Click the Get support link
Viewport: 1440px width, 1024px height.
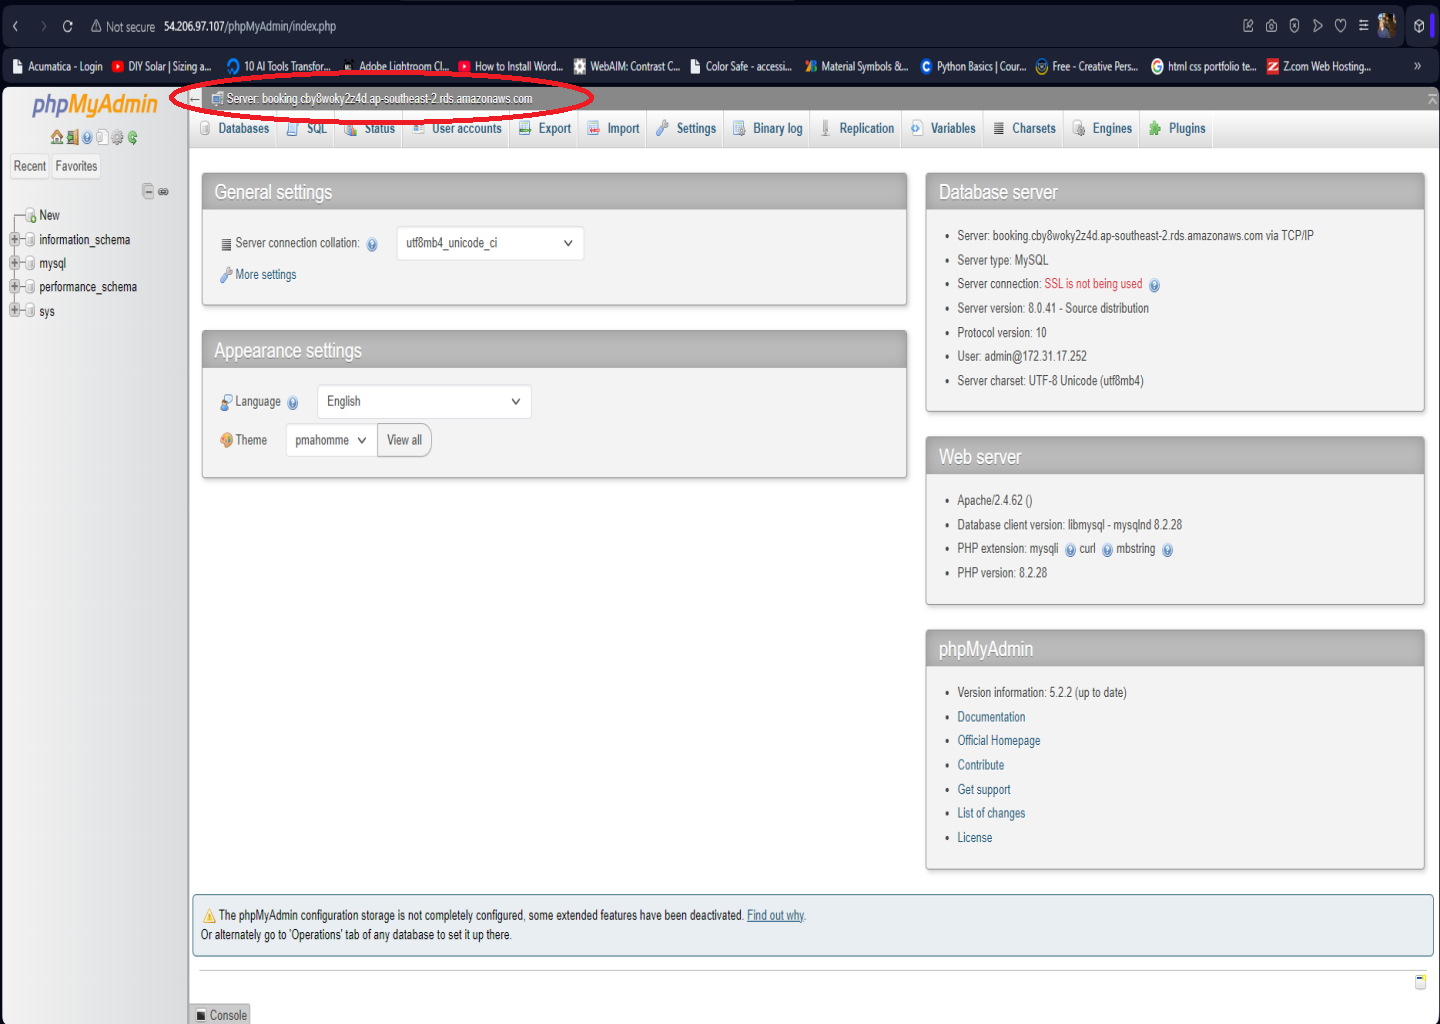(984, 790)
